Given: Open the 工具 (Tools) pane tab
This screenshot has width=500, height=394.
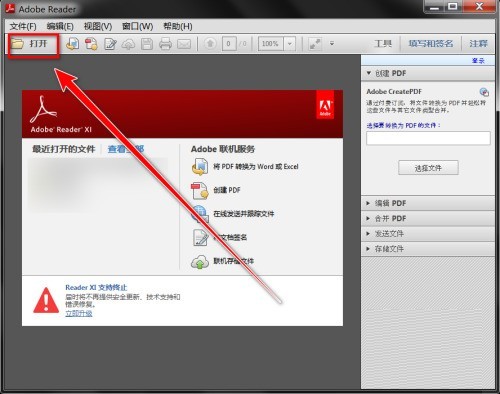Looking at the screenshot, I should coord(383,44).
